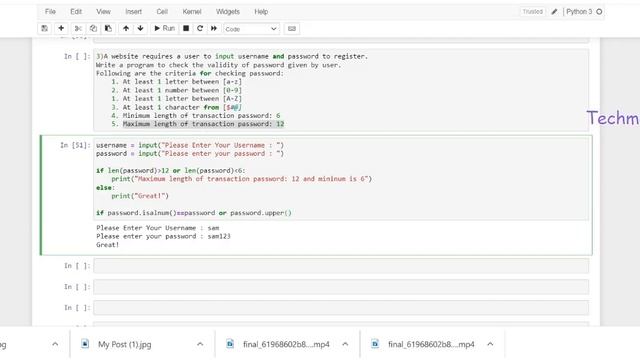This screenshot has height=360, width=640.
Task: Click output line 'Please enter your password : sam123'
Action: click(x=163, y=236)
